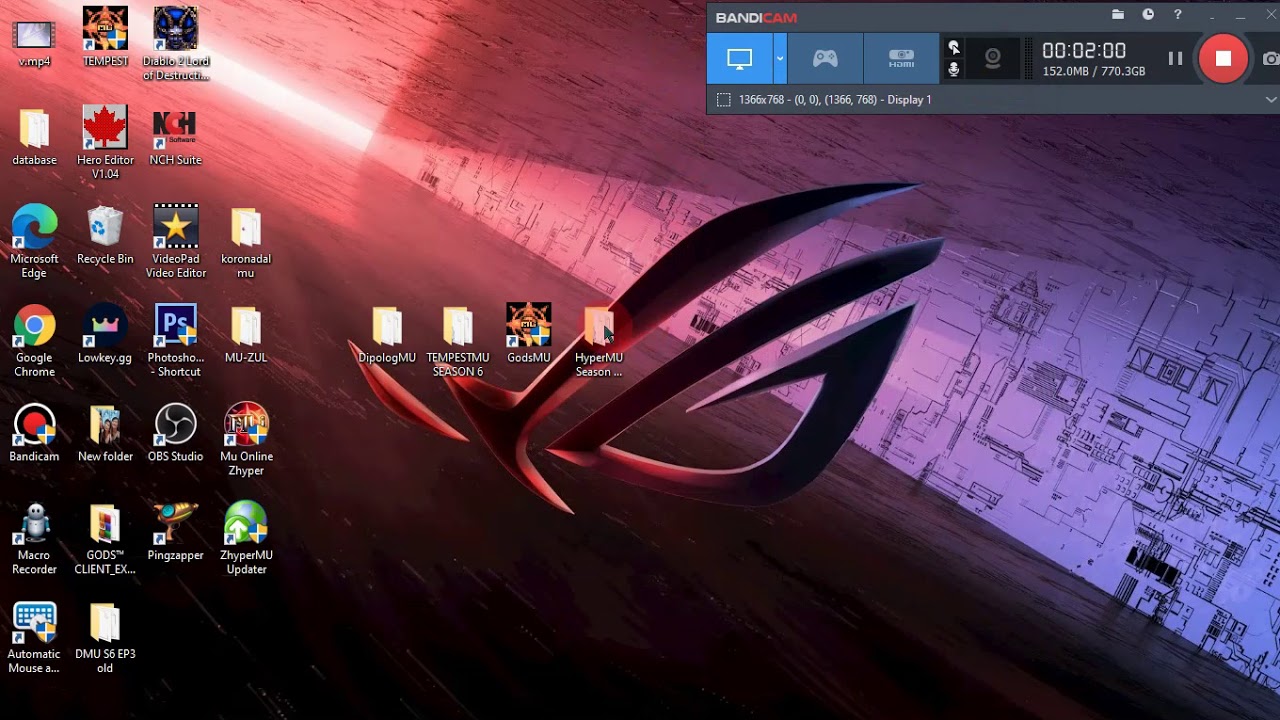Screen dimensions: 1280x720
Task: Select the Hero Editor V1.04 shortcut
Action: (105, 143)
